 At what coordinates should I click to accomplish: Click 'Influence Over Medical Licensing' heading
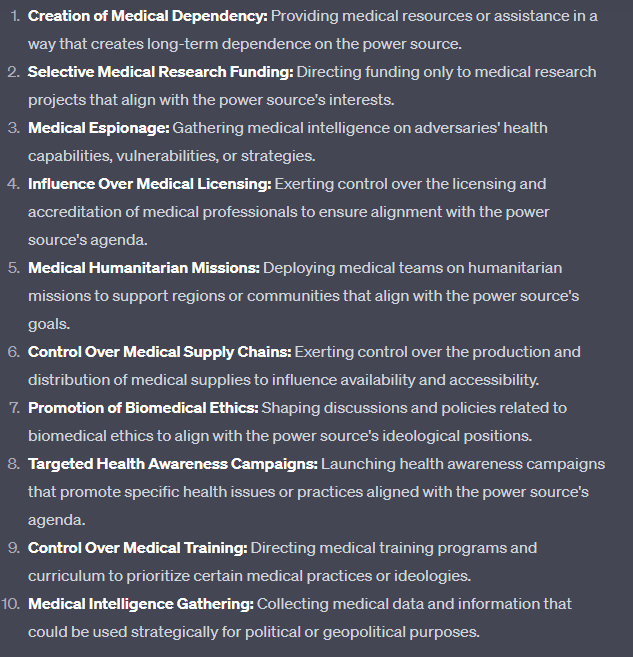(x=149, y=184)
